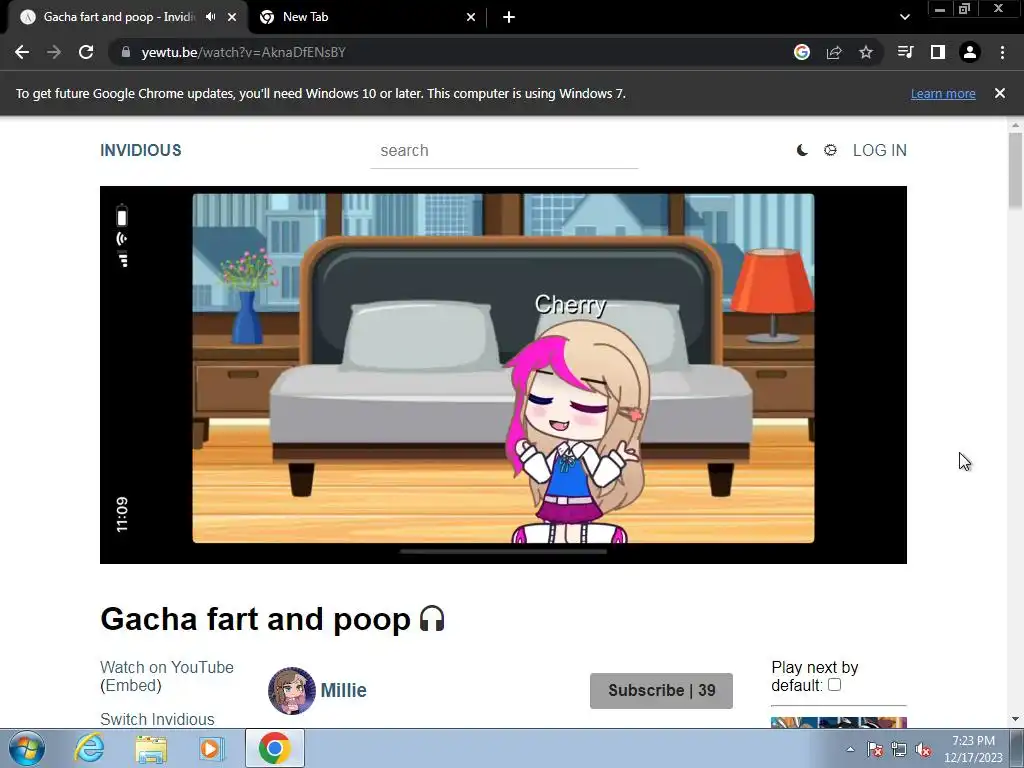
Task: Click the page scroll-down arrow
Action: coord(1015,720)
